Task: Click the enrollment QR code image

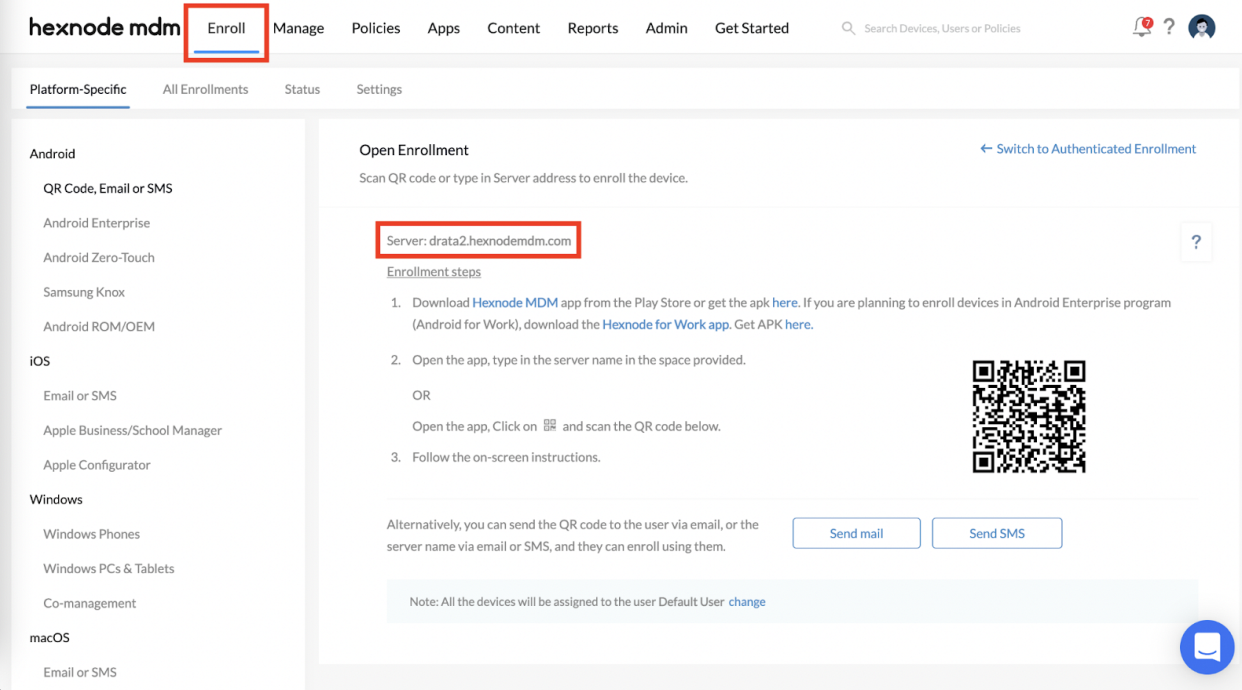Action: coord(1029,416)
